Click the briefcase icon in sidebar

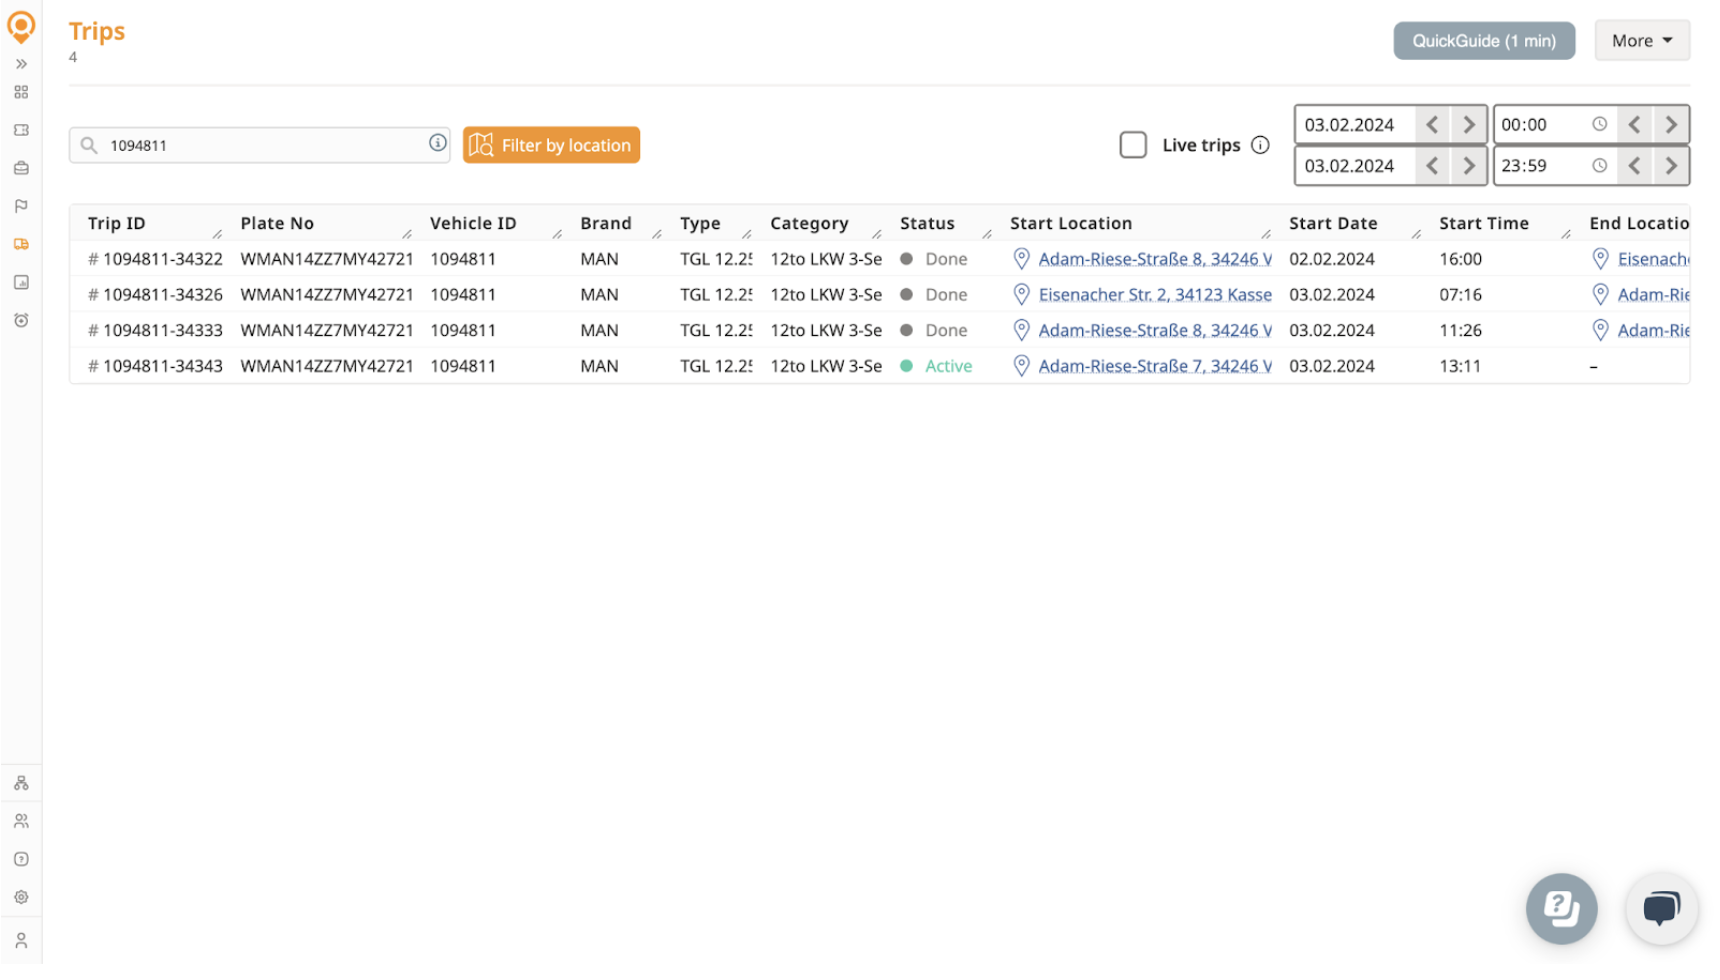click(21, 168)
